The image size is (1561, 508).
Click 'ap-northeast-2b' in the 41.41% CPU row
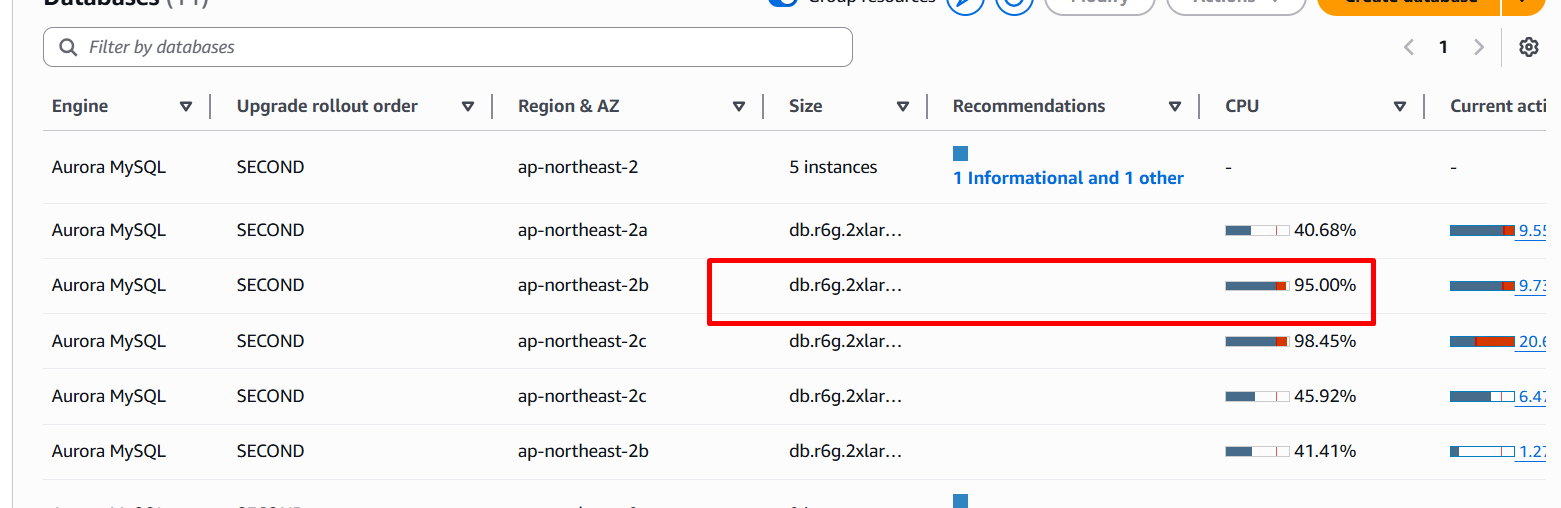tap(583, 451)
